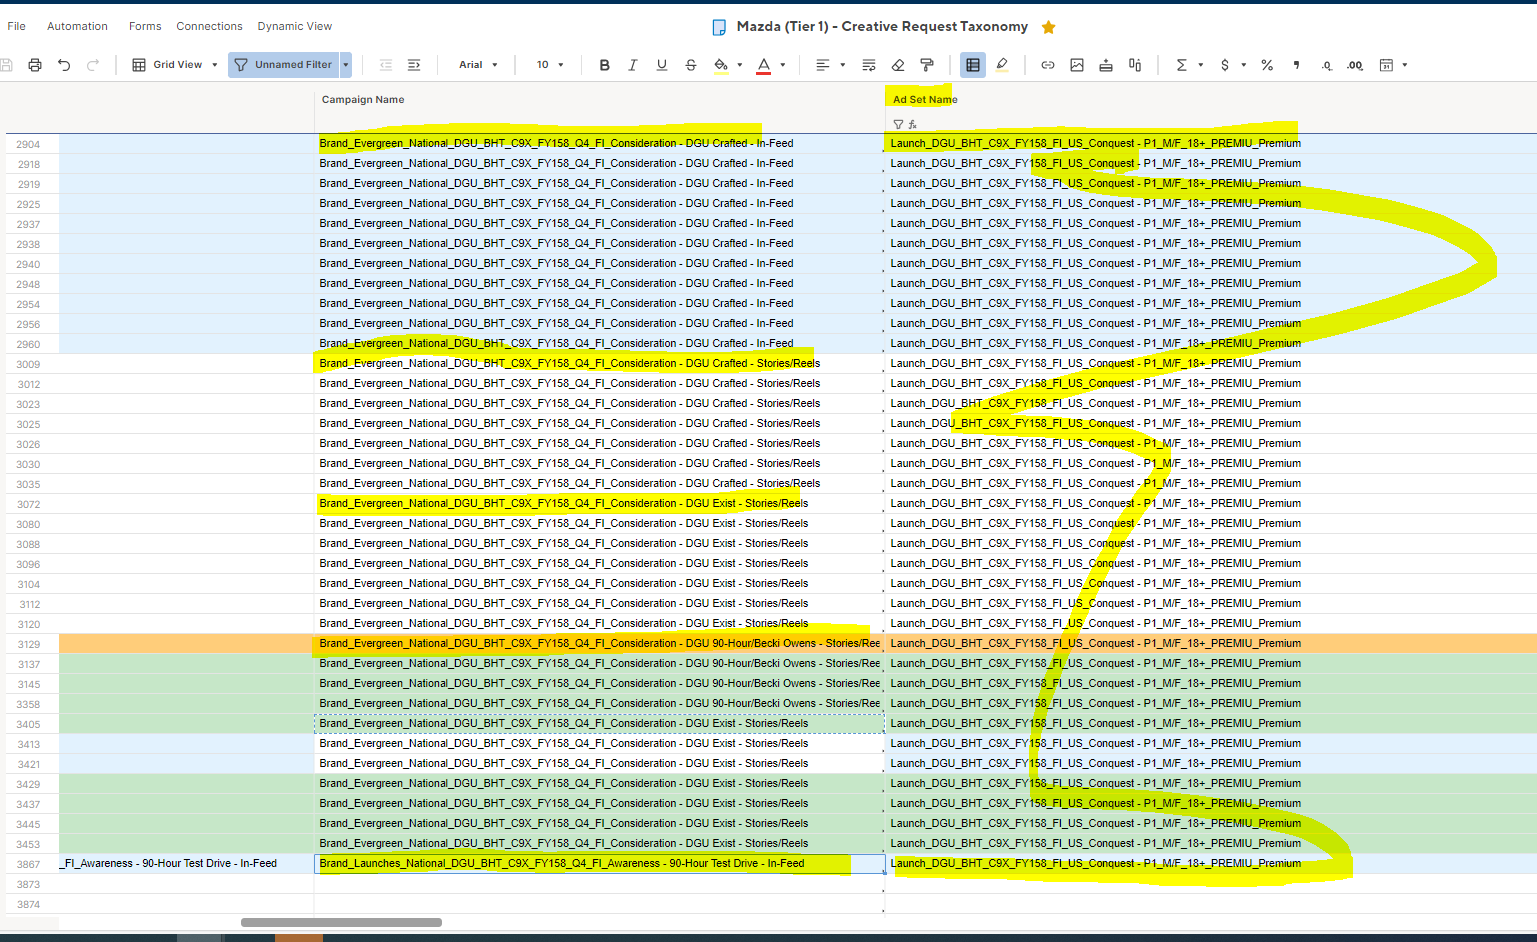Apply Underline formatting
This screenshot has width=1537, height=942.
click(661, 65)
